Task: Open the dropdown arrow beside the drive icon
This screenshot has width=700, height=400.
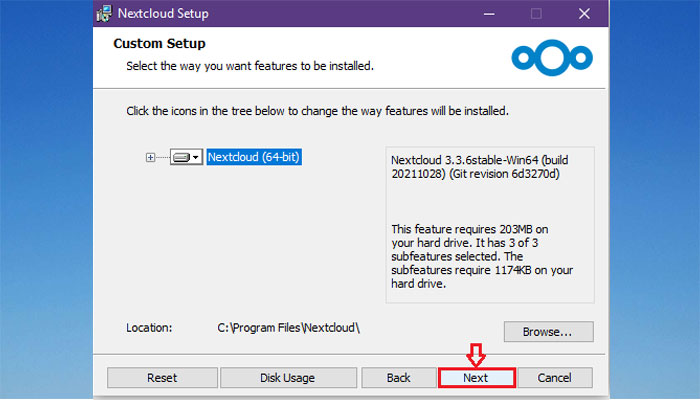Action: (x=196, y=157)
